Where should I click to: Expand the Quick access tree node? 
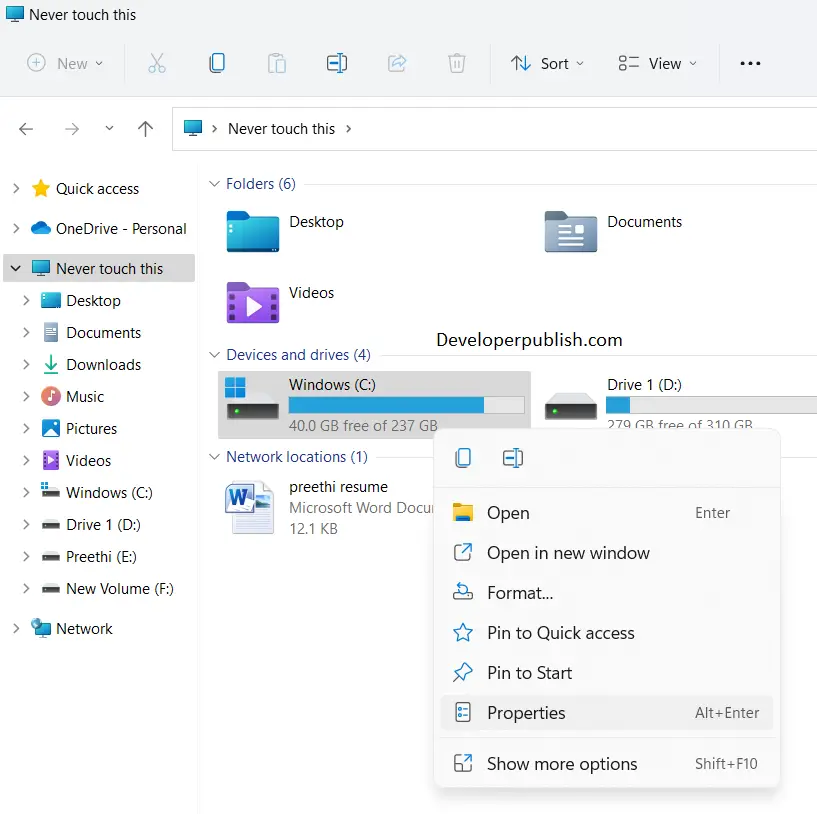16,188
